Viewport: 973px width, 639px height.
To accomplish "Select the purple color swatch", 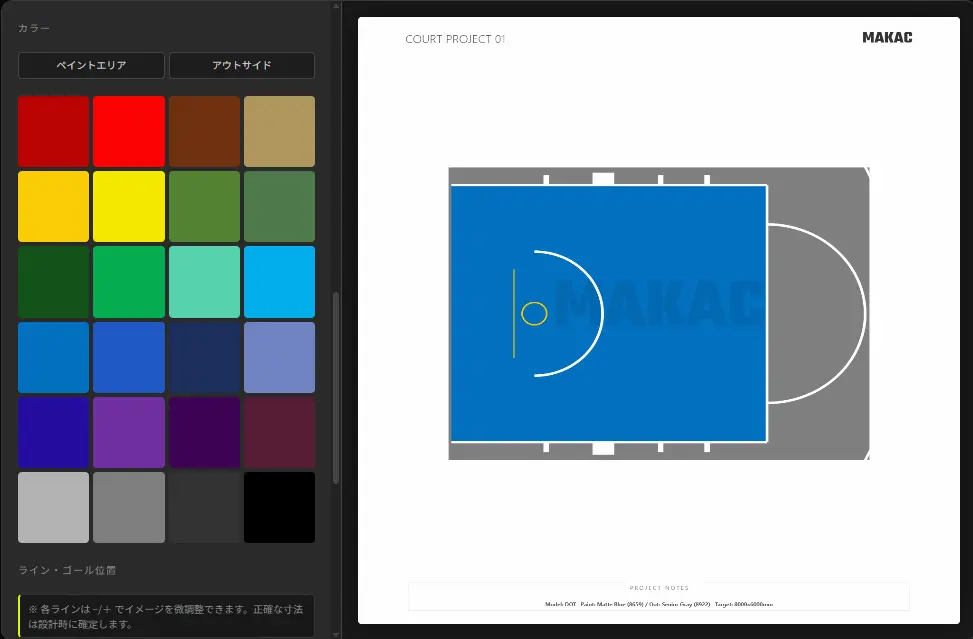I will click(x=129, y=432).
